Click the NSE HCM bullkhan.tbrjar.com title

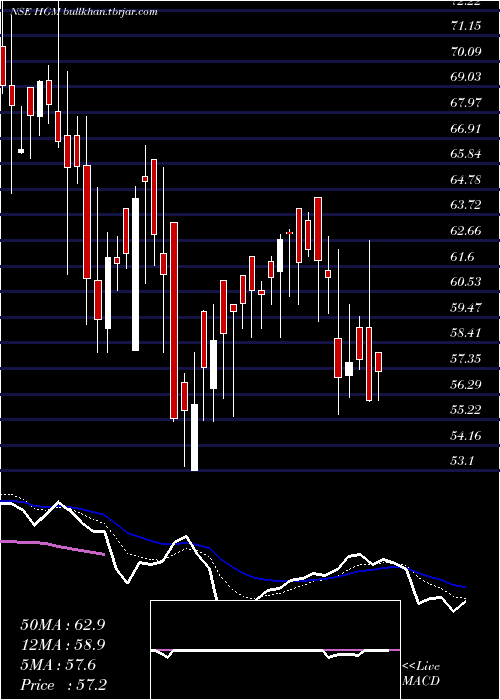(83, 12)
